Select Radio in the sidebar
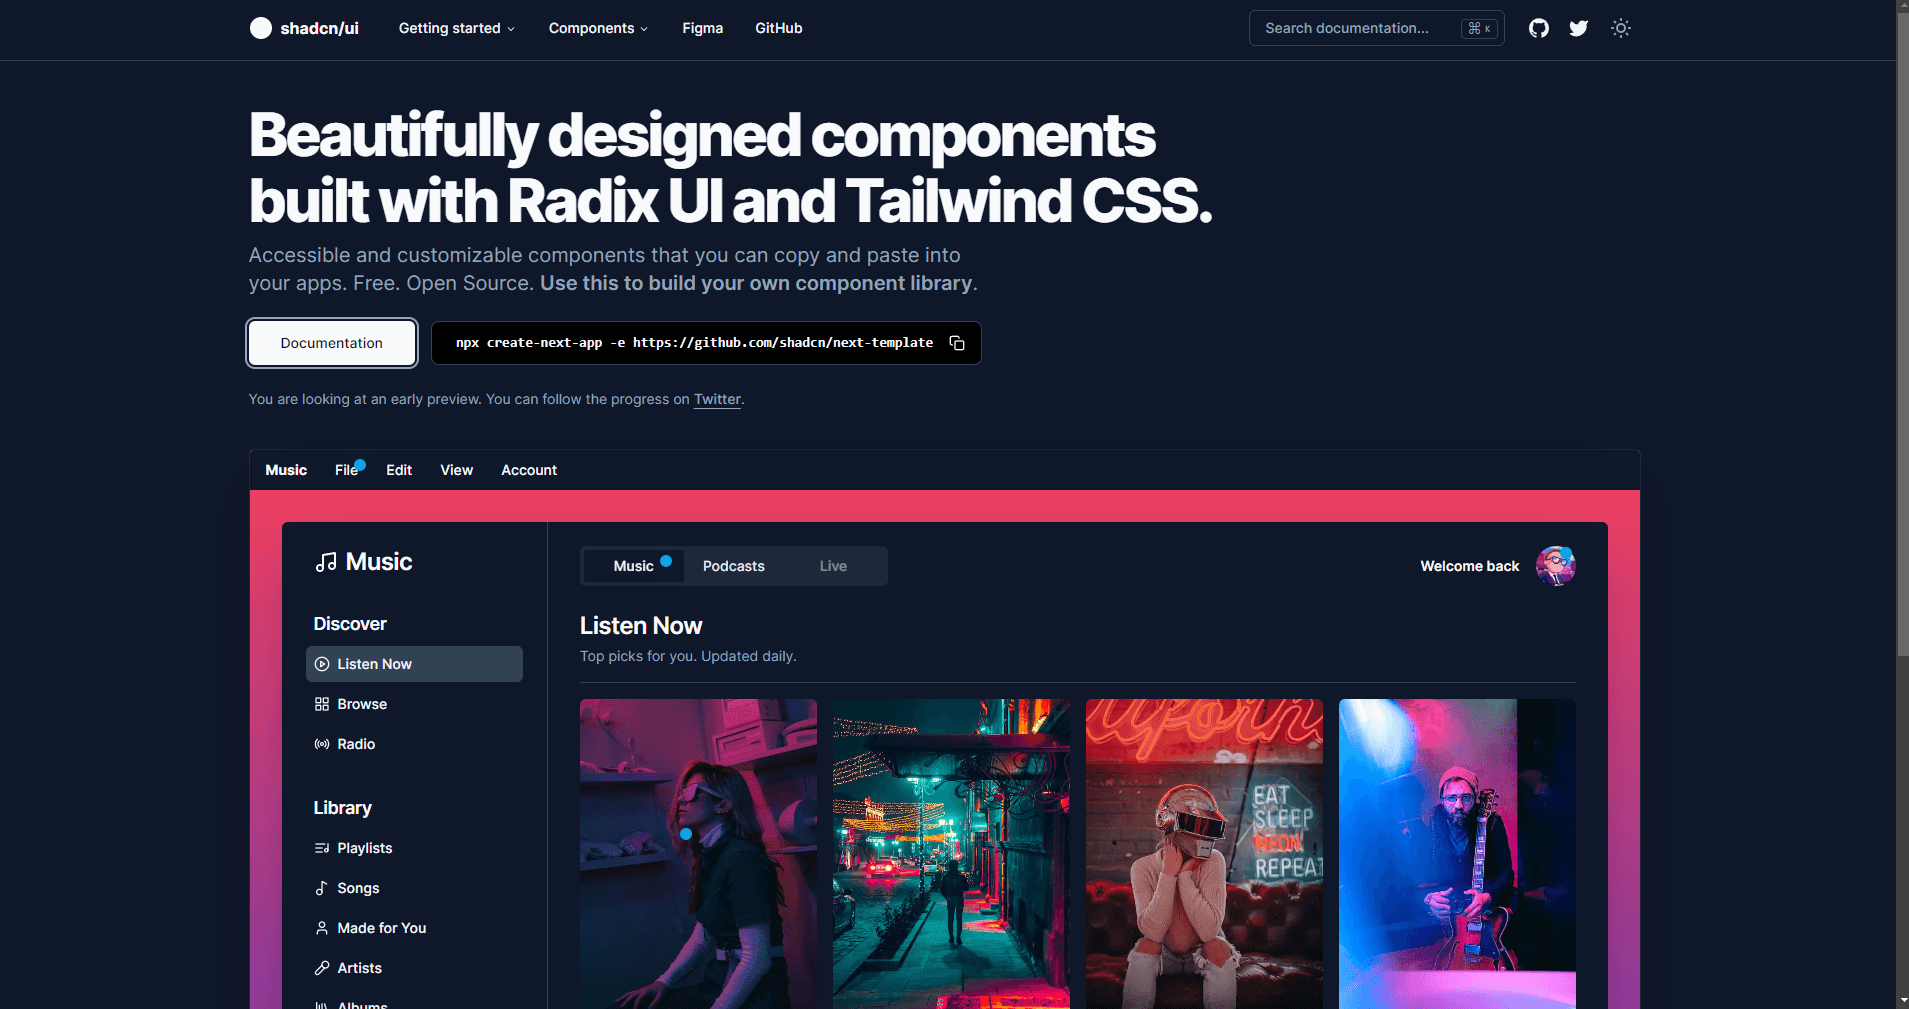The height and width of the screenshot is (1009, 1909). tap(414, 744)
